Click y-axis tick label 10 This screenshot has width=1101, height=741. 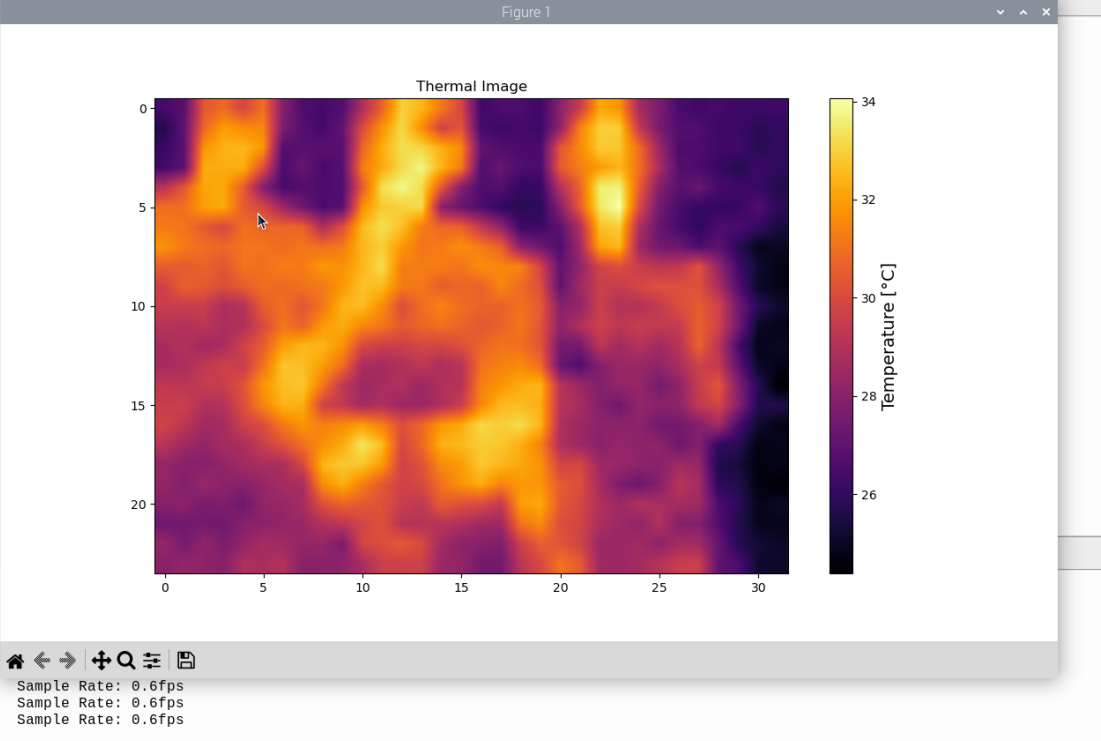tap(139, 307)
